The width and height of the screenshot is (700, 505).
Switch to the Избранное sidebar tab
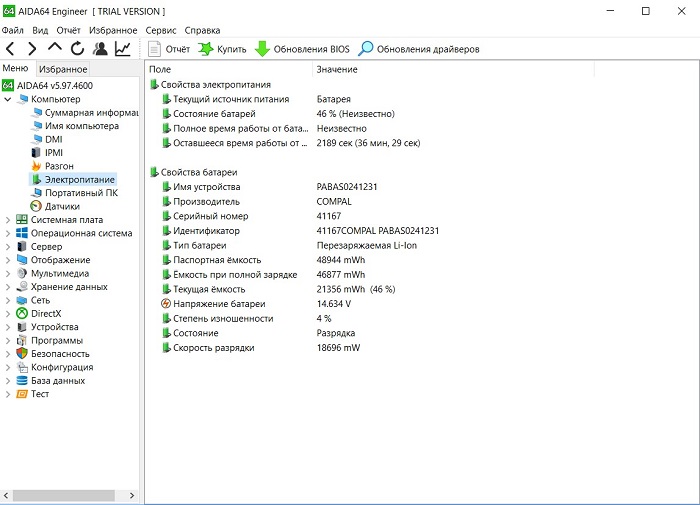pyautogui.click(x=63, y=69)
